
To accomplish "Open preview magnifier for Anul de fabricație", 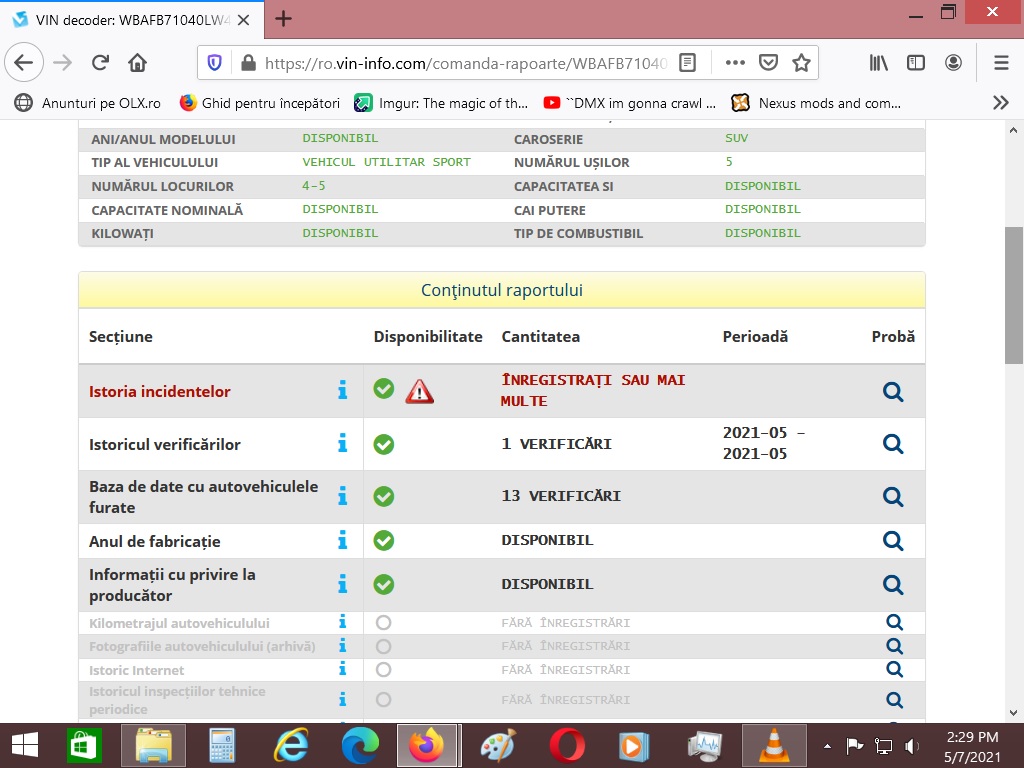I will click(x=893, y=541).
